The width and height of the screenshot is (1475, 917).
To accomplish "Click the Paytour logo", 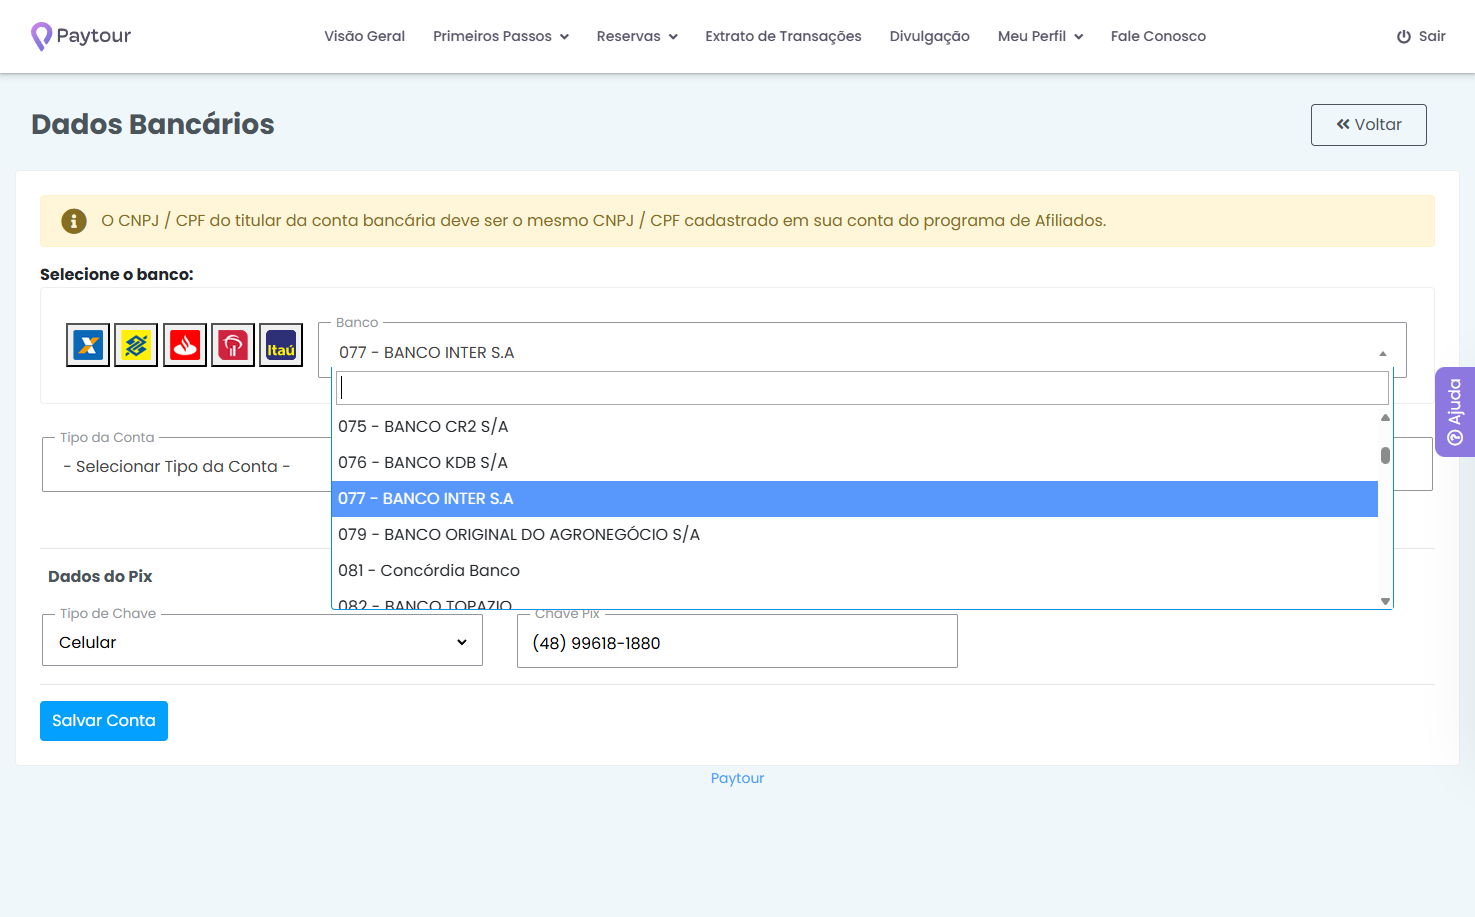I will 81,36.
